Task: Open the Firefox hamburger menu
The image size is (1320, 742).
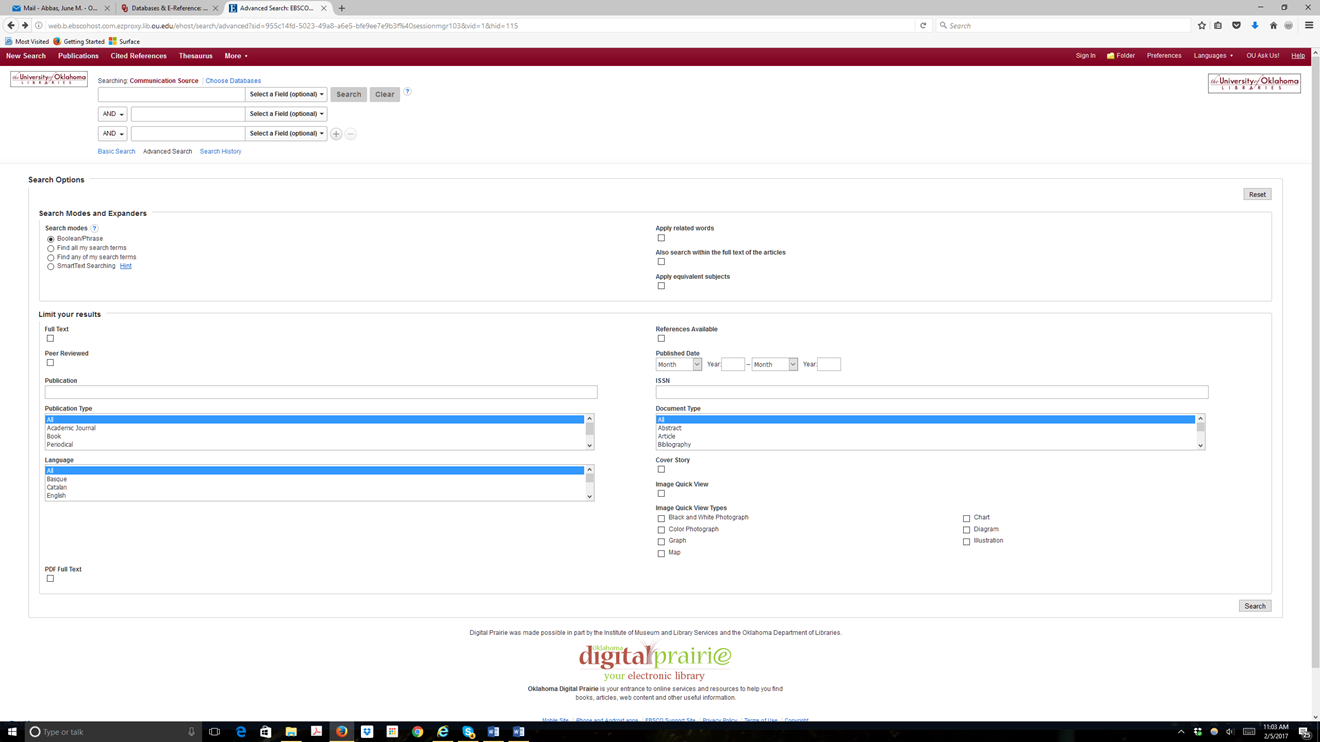Action: [1308, 26]
